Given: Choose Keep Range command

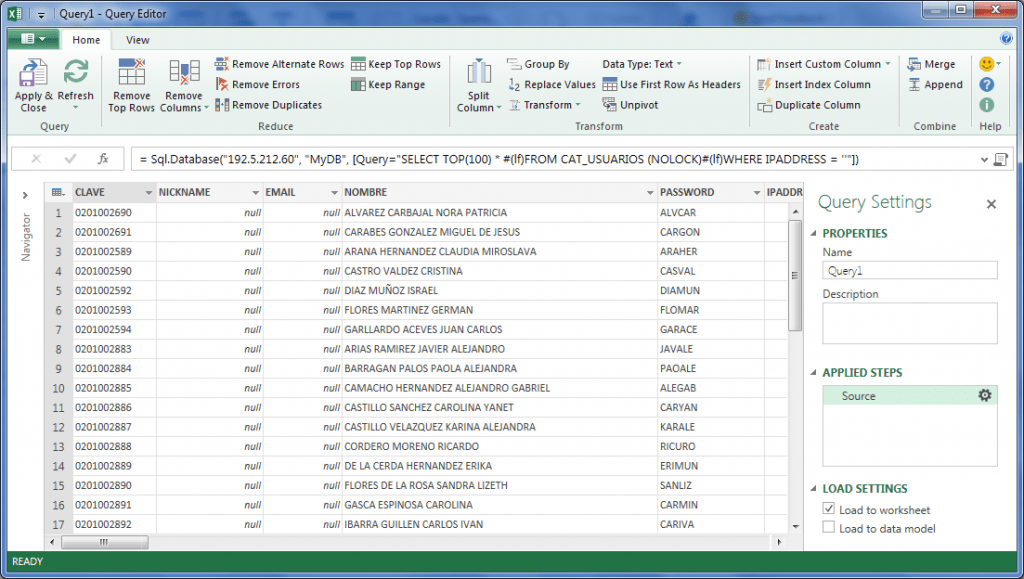Looking at the screenshot, I should pos(388,84).
